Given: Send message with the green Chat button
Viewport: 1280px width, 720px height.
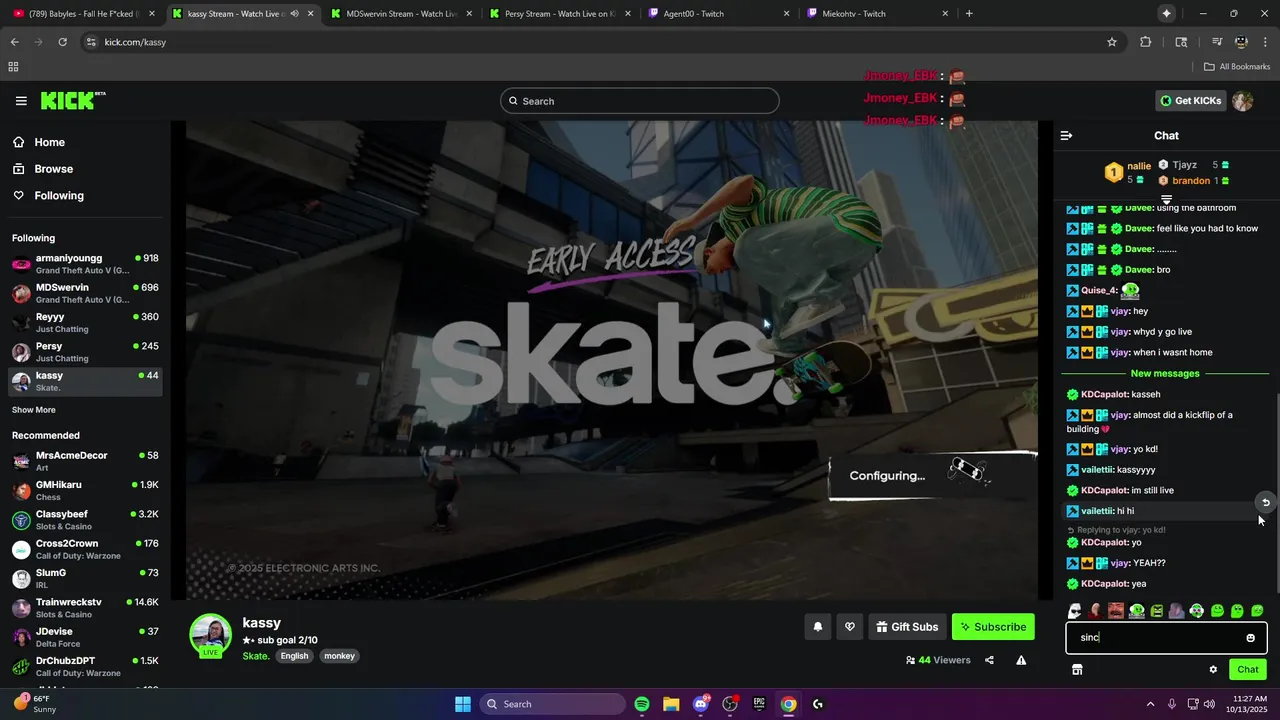Looking at the screenshot, I should [x=1248, y=670].
